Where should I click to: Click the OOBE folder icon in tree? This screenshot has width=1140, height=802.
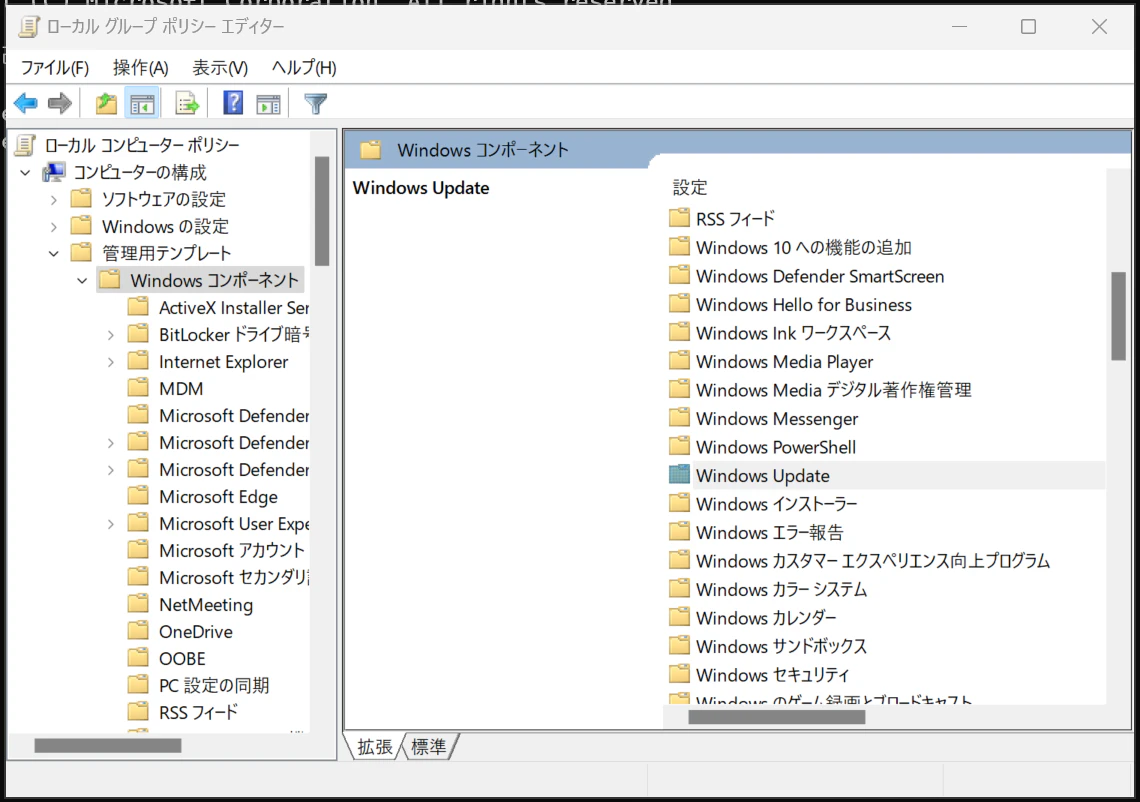point(138,658)
